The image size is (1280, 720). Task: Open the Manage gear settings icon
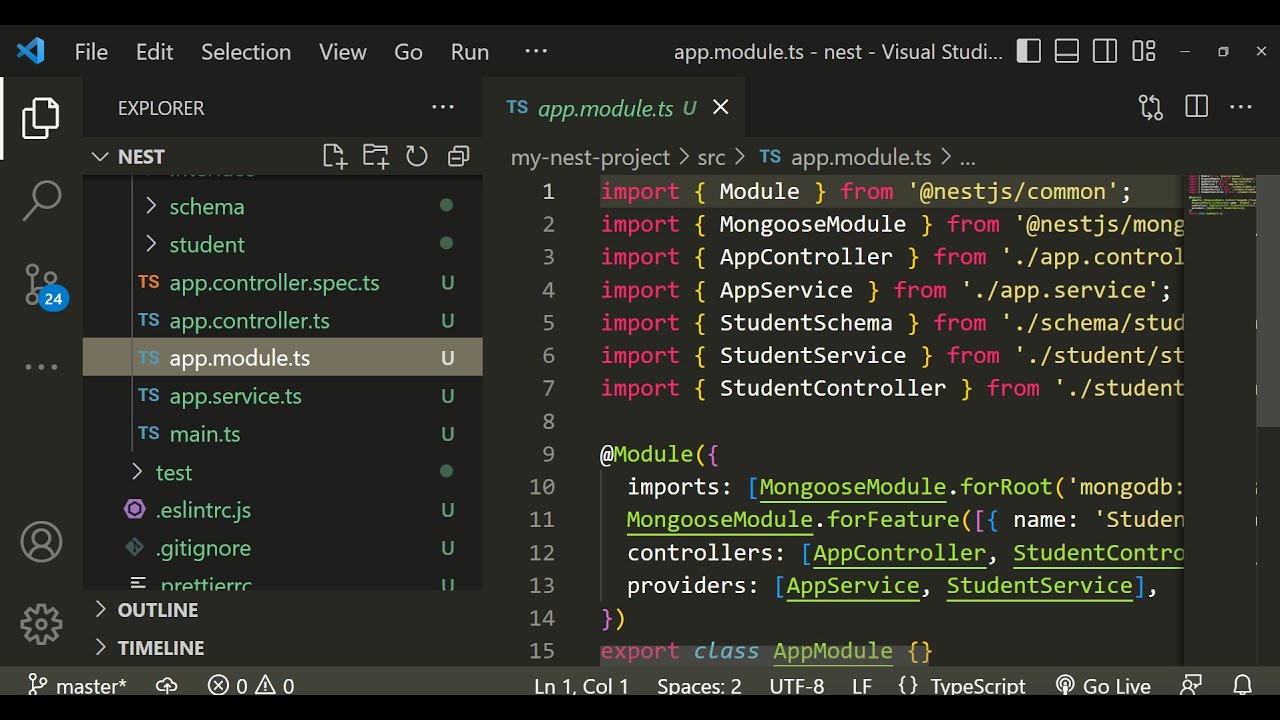point(41,624)
